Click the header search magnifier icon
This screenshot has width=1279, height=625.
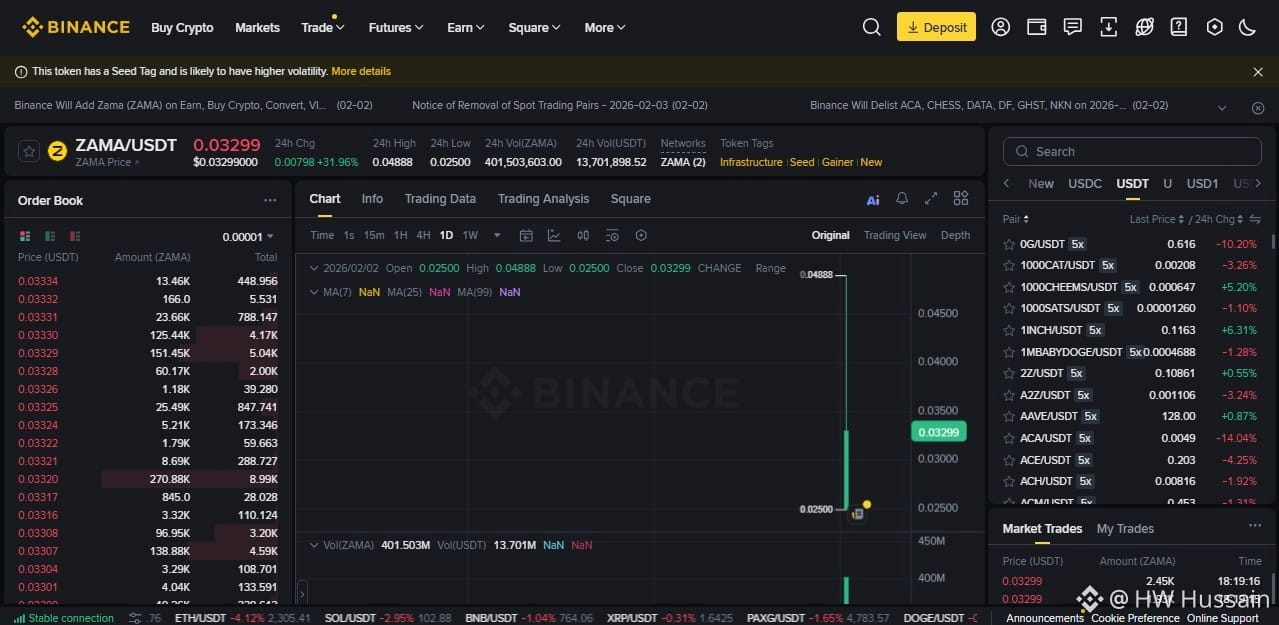(871, 27)
